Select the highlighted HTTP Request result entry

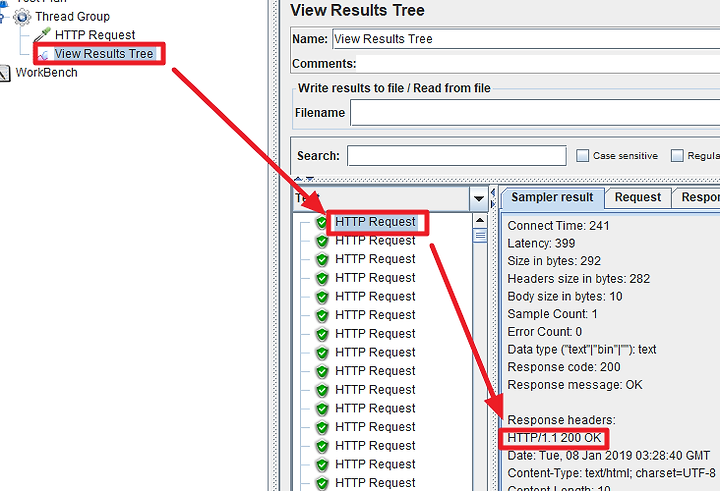pos(375,222)
